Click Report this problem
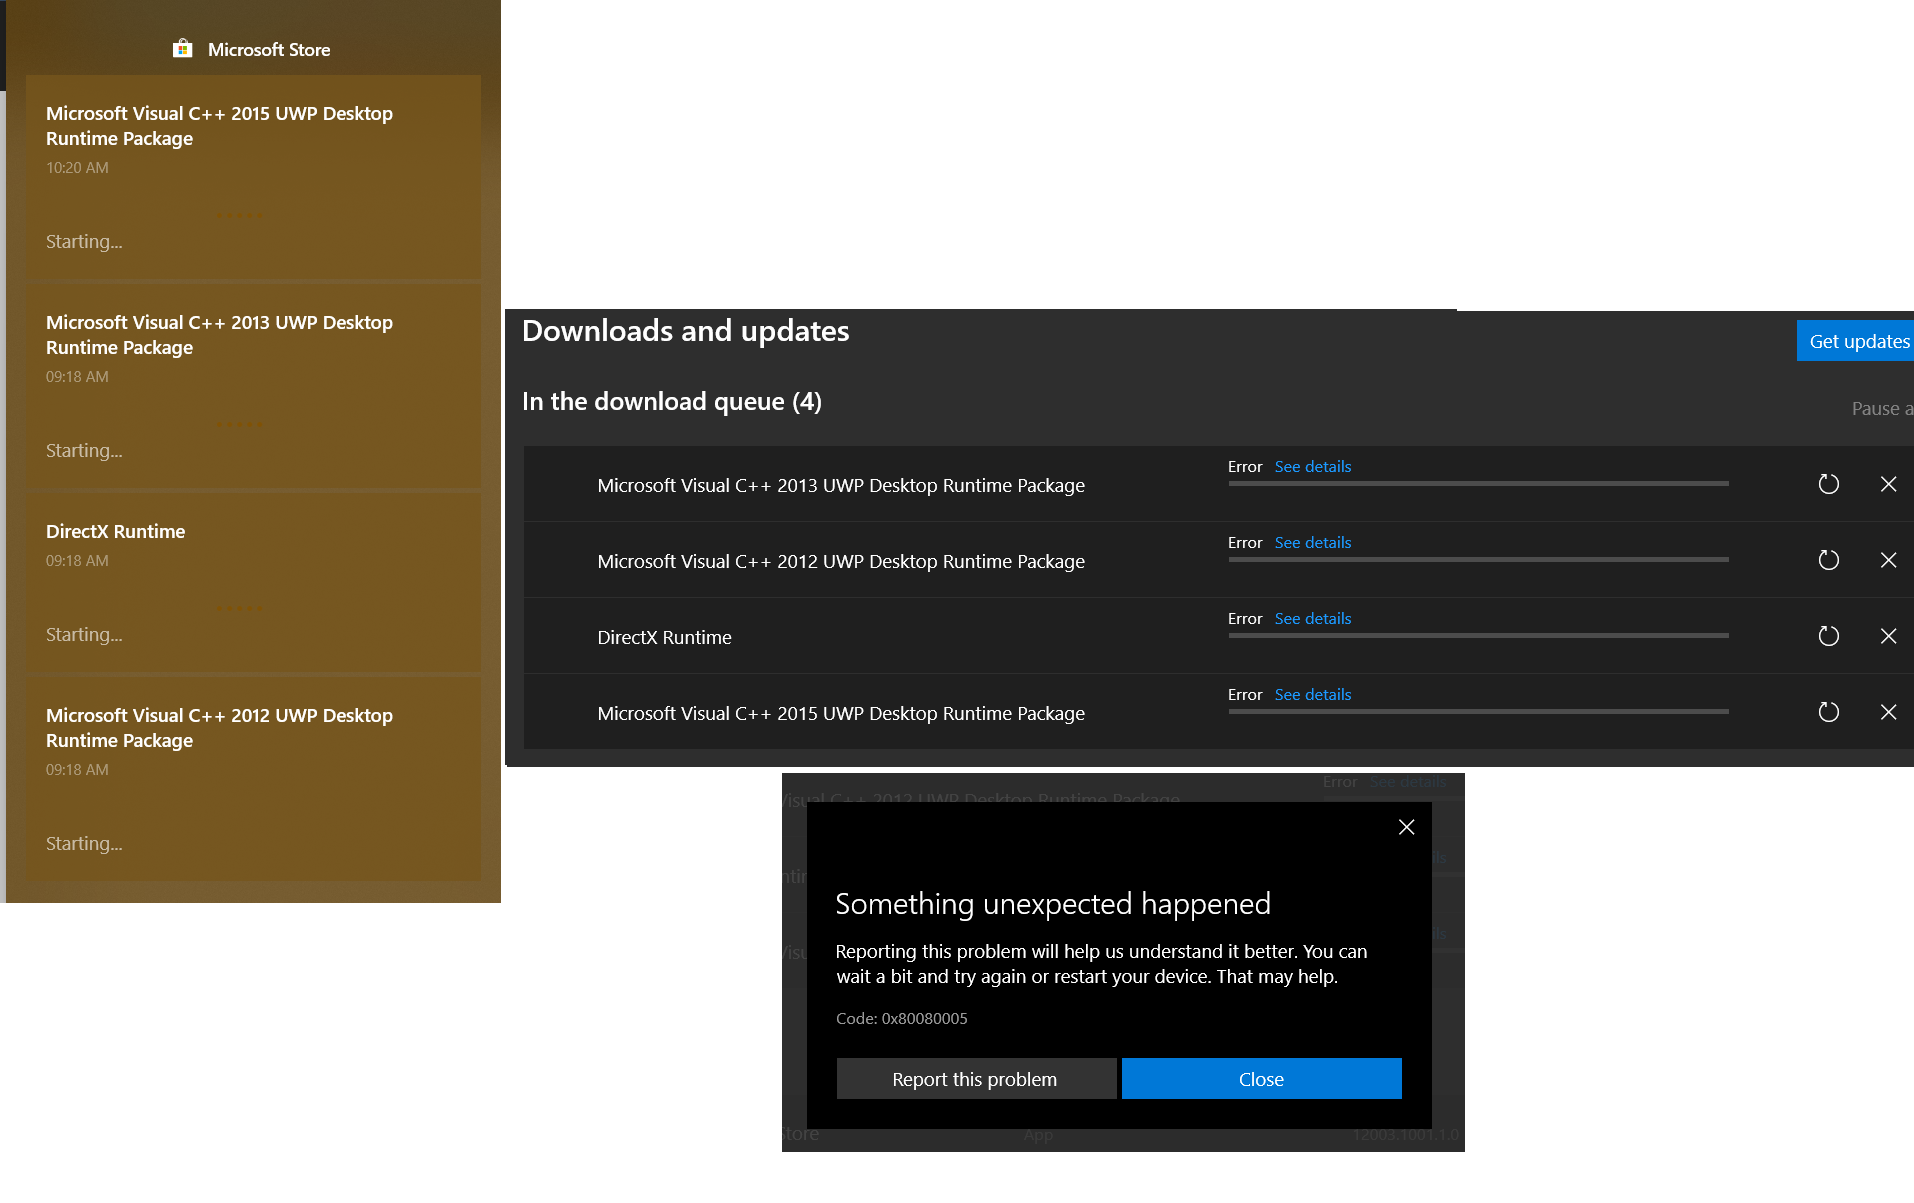This screenshot has width=1914, height=1203. [x=975, y=1079]
